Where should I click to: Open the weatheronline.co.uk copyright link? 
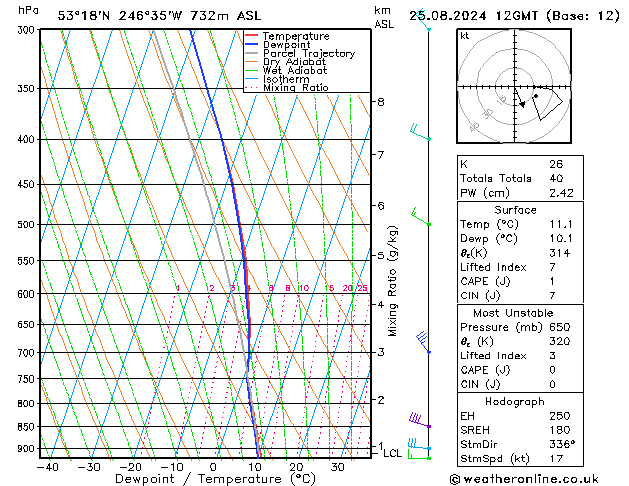click(x=524, y=479)
